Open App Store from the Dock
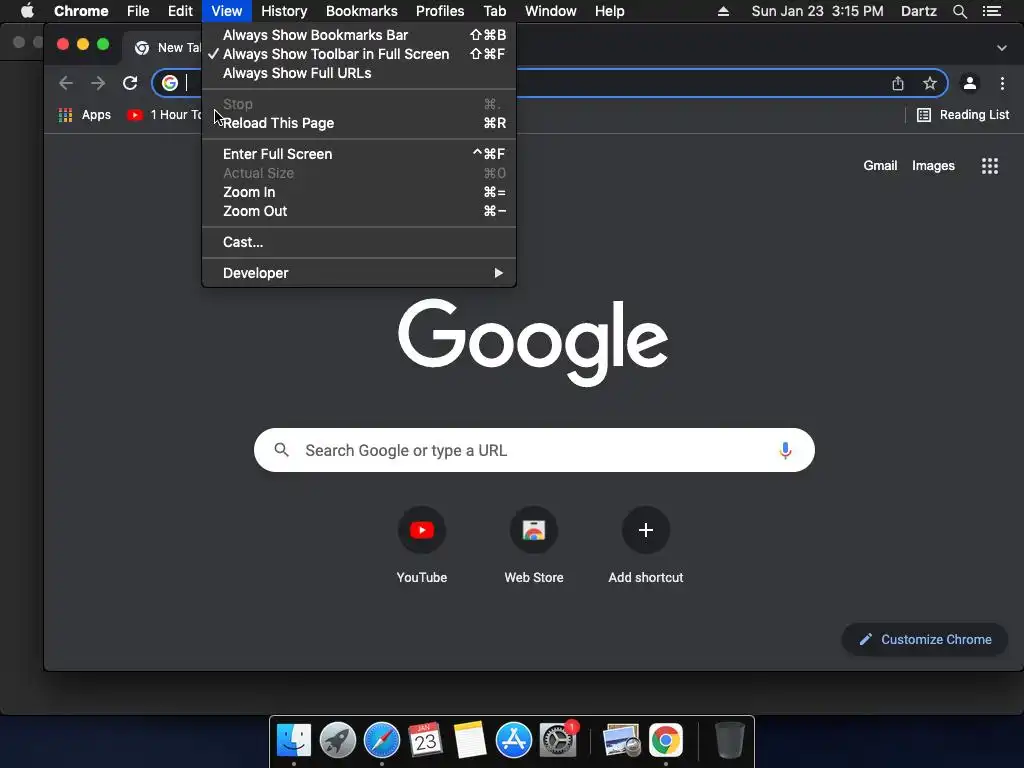 pos(513,740)
